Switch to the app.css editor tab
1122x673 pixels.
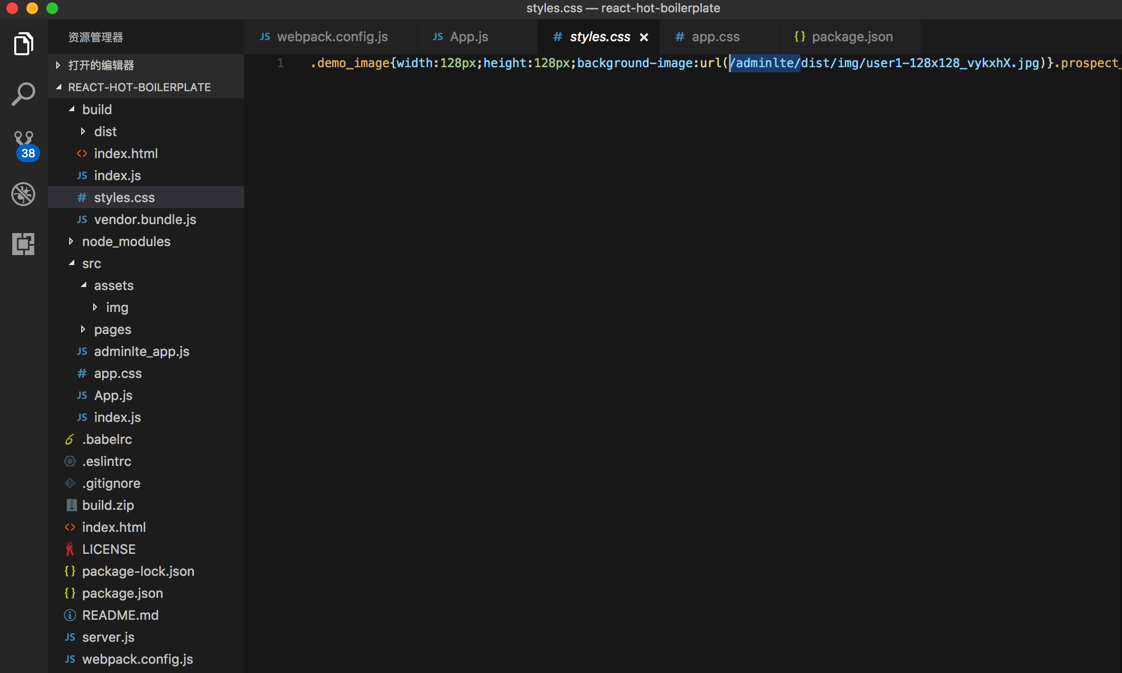coord(720,36)
